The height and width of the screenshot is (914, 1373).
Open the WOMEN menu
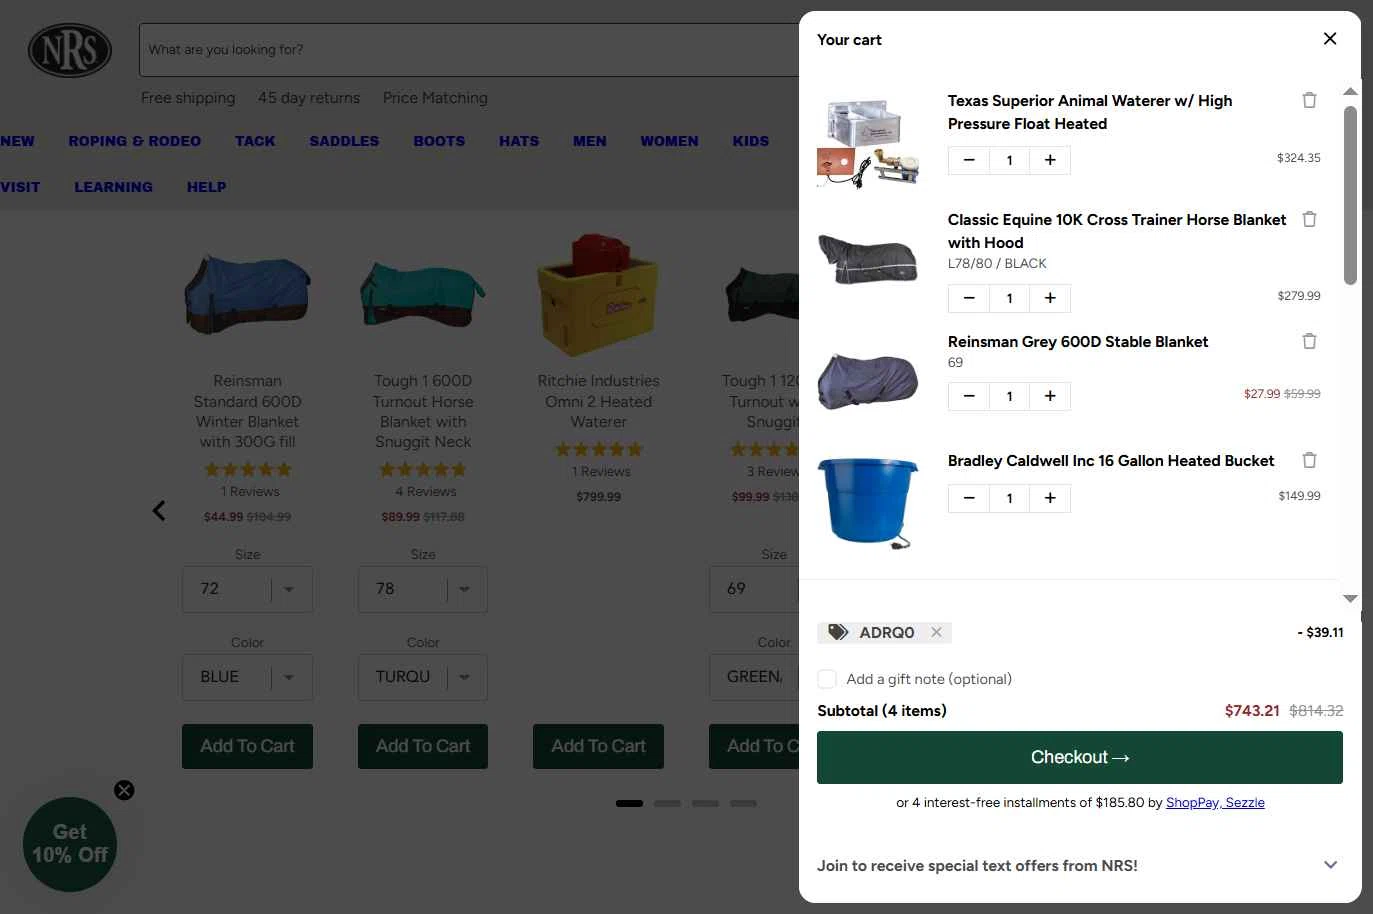669,141
